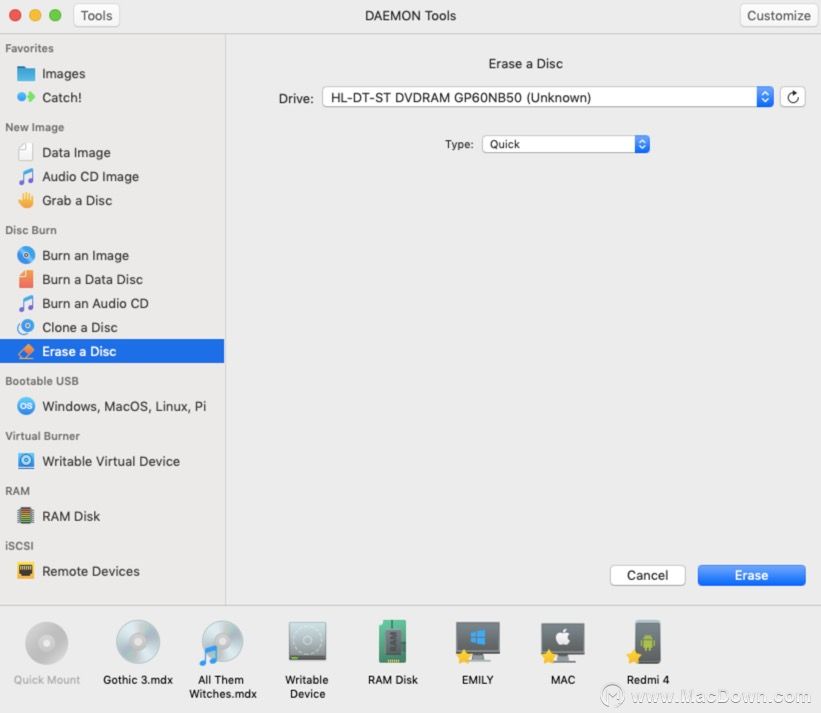Select the Clone a Disc icon

[26, 328]
